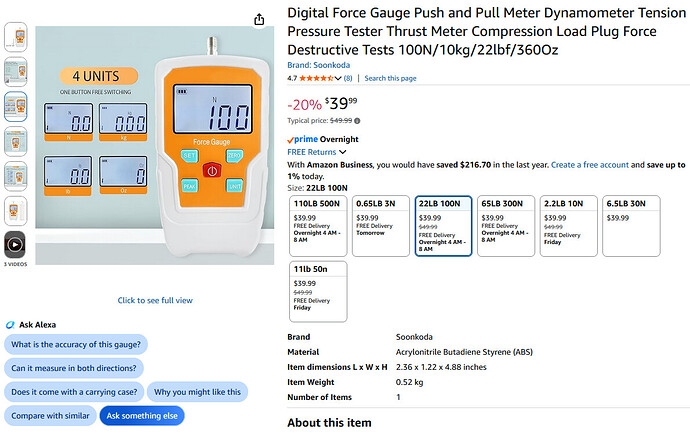
Task: Select the first product thumbnail
Action: point(15,37)
